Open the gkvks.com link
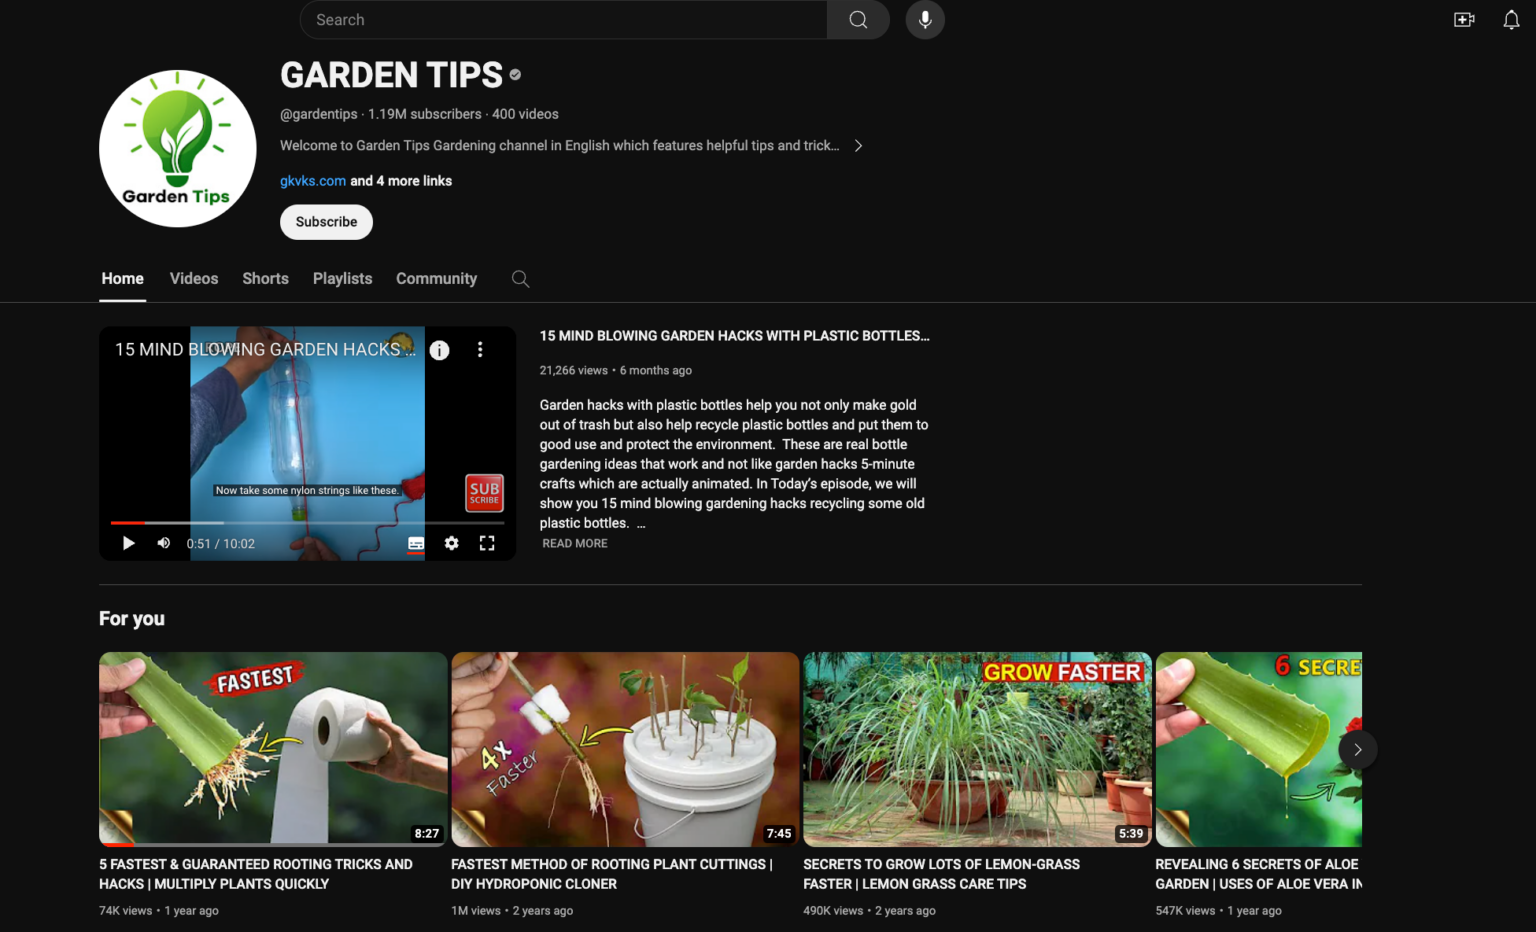 (313, 181)
